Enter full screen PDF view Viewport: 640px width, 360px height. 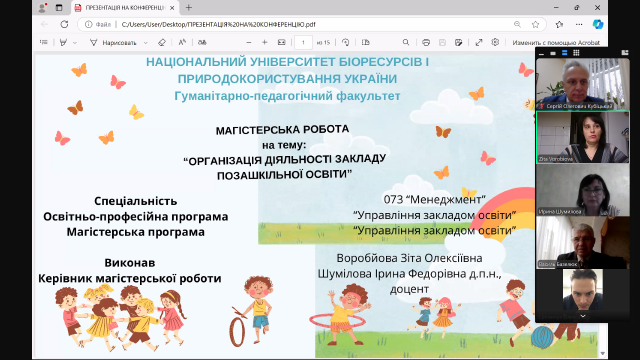tap(479, 42)
